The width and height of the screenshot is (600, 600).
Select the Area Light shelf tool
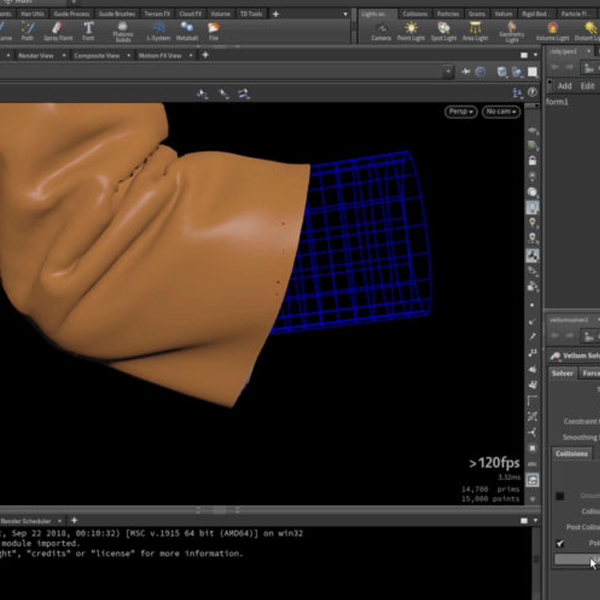click(475, 30)
